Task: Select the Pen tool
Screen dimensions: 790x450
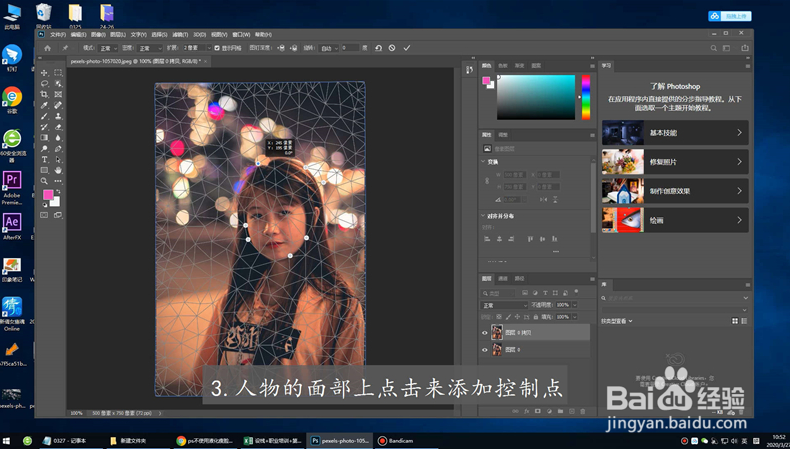Action: point(58,149)
